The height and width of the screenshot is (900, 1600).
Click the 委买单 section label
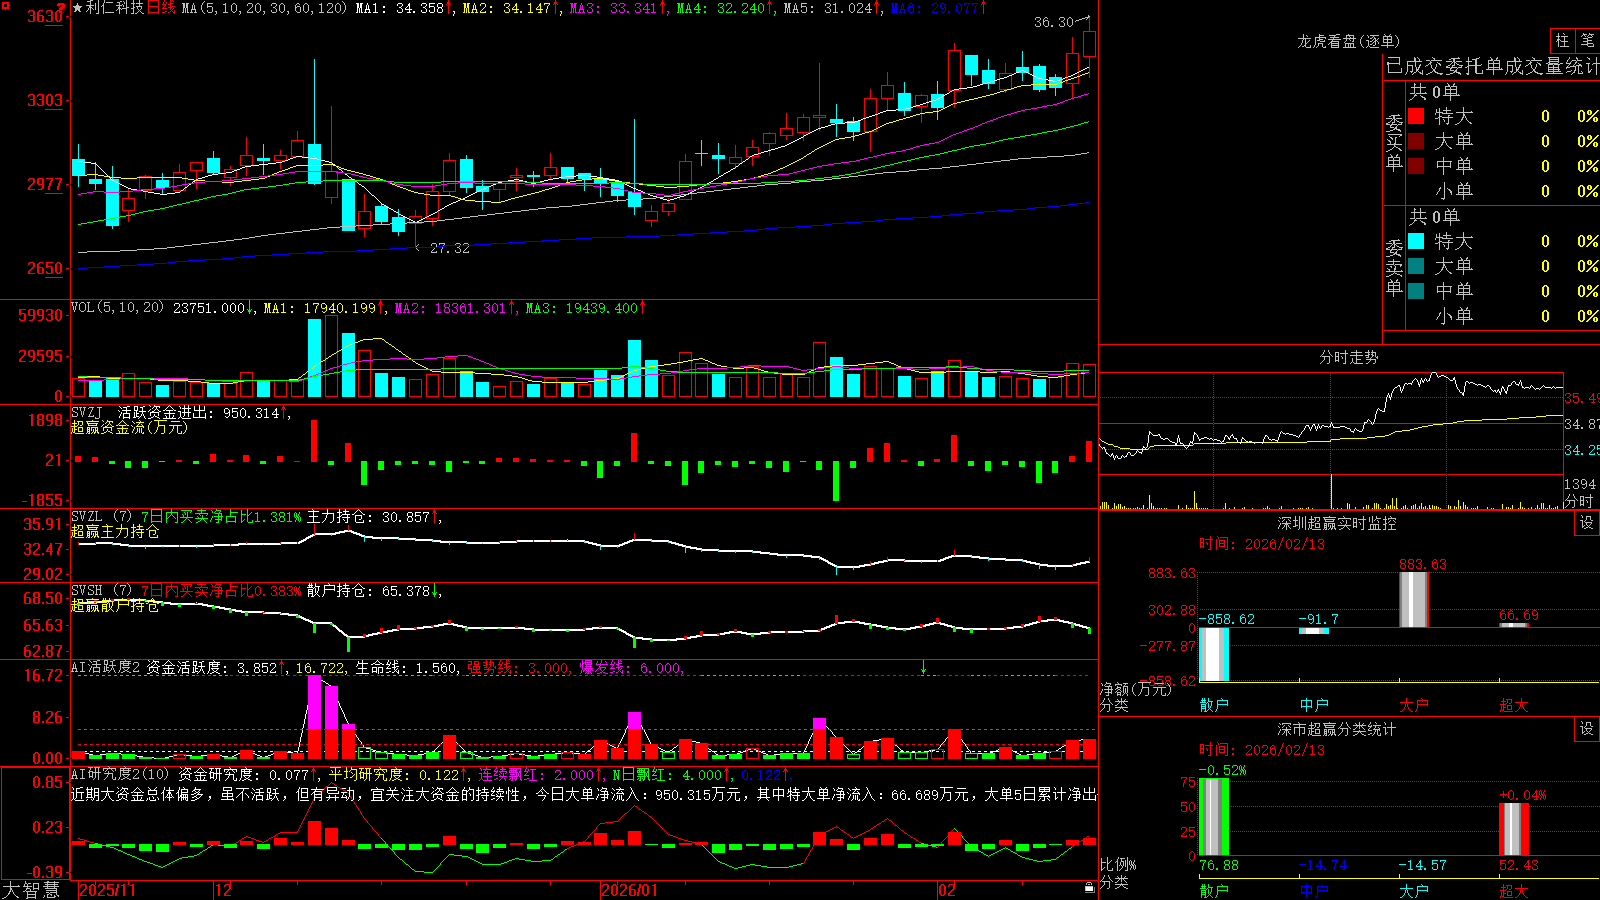[1394, 142]
